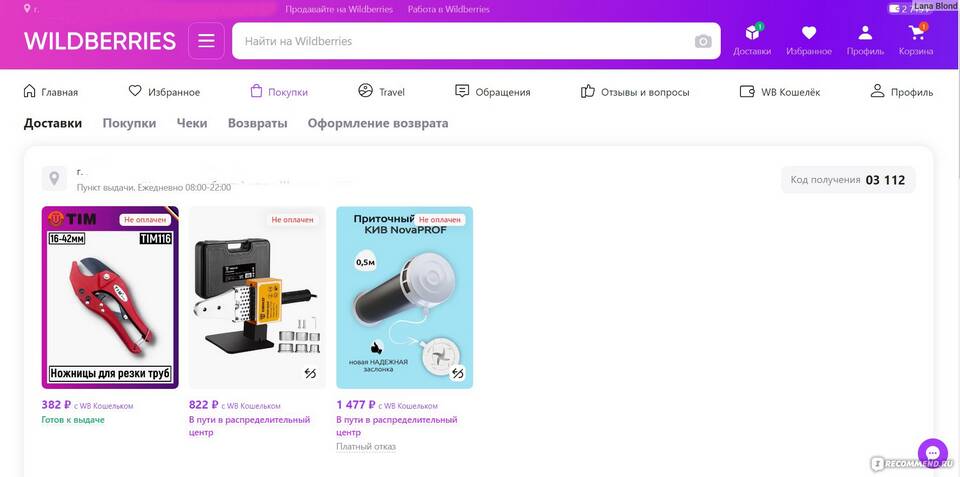The height and width of the screenshot is (477, 960).
Task: Click Не оплачен badge on welding iron
Action: (293, 219)
